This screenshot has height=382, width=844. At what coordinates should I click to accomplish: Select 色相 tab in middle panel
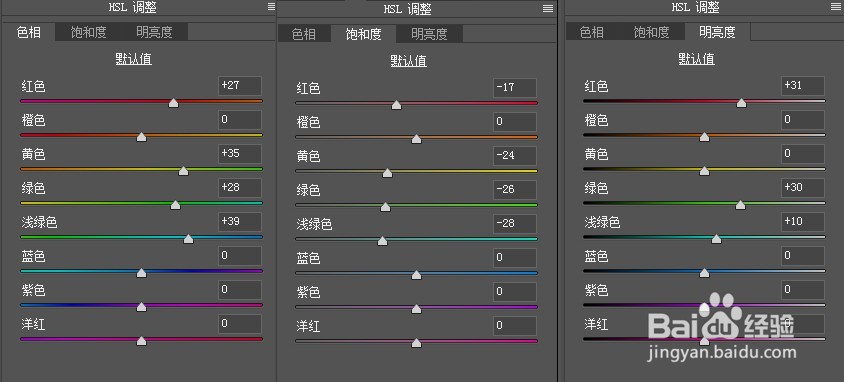click(x=304, y=34)
